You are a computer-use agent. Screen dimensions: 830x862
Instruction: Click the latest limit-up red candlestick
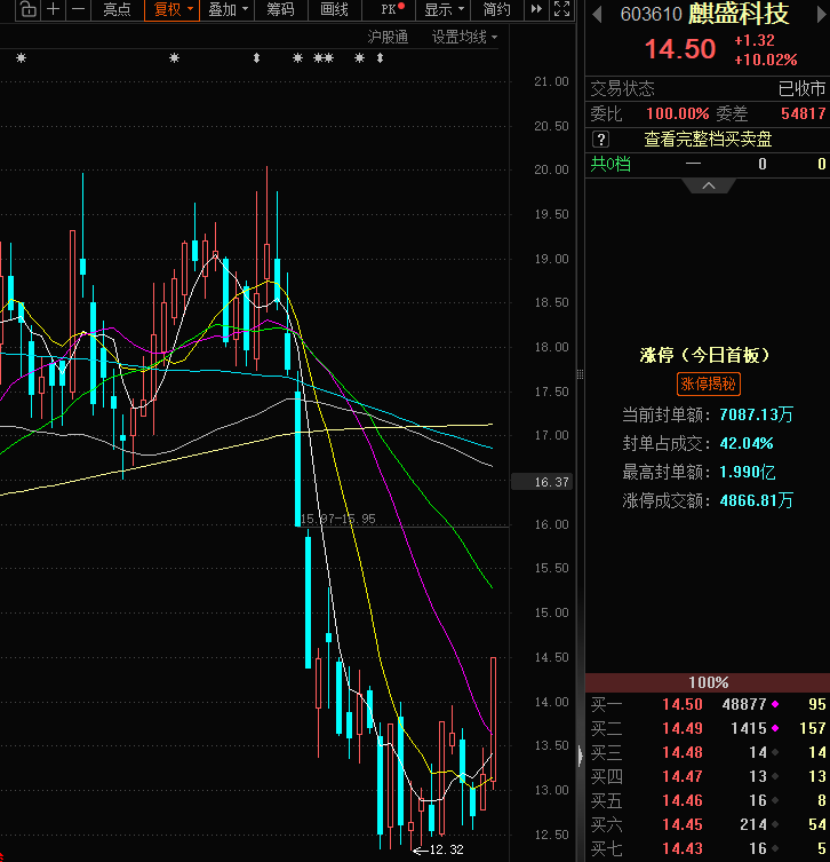[x=493, y=719]
